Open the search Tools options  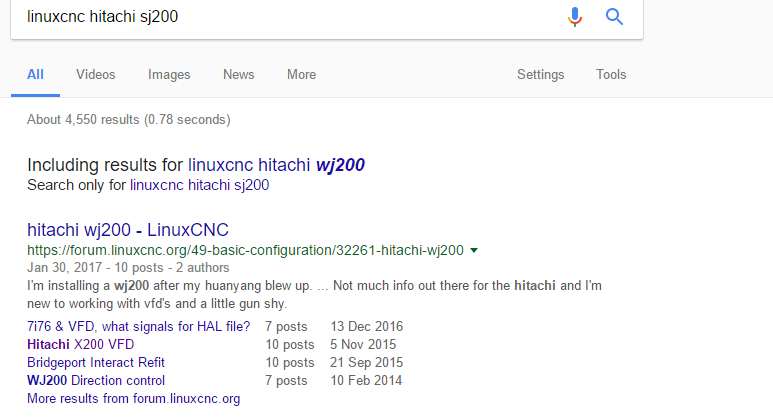[x=611, y=75]
